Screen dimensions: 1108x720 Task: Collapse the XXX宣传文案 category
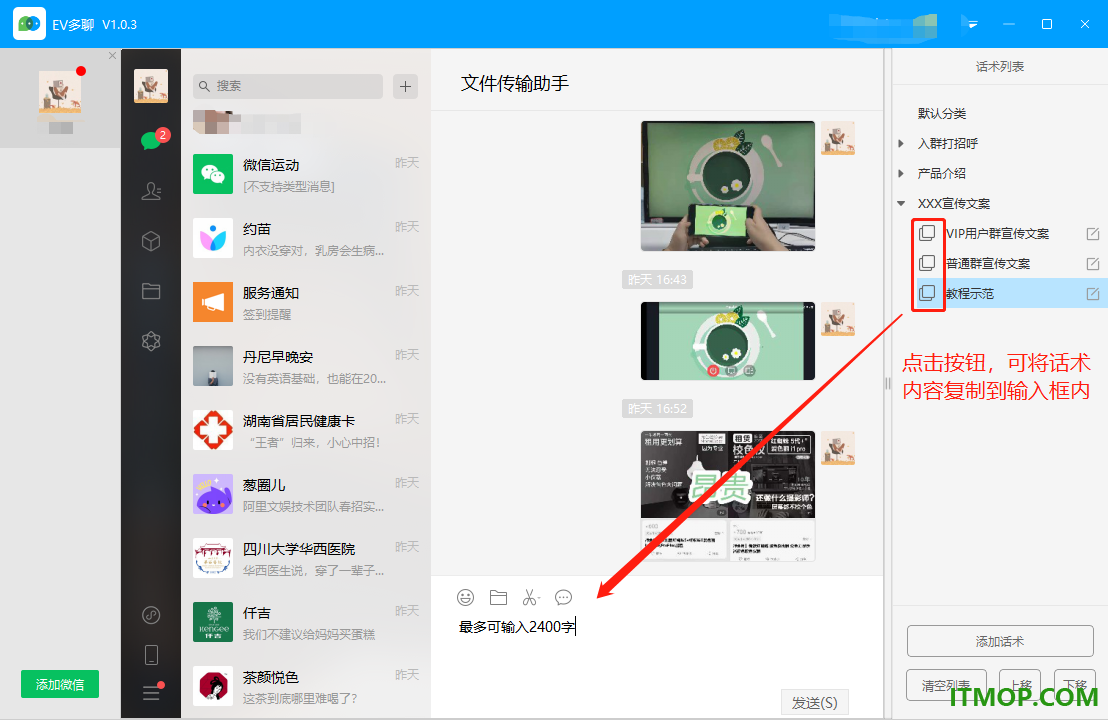pyautogui.click(x=901, y=203)
